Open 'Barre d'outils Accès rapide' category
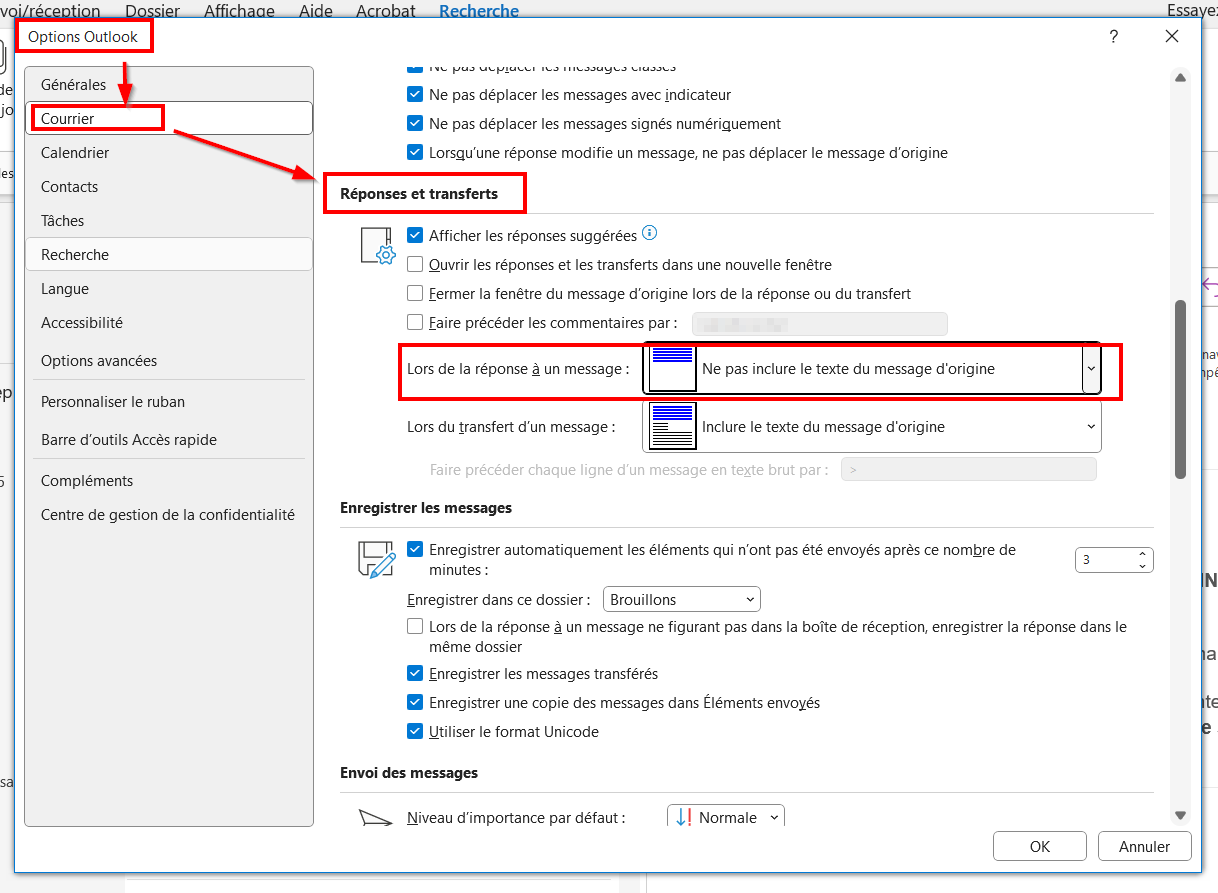This screenshot has height=893, width=1218. (169, 440)
